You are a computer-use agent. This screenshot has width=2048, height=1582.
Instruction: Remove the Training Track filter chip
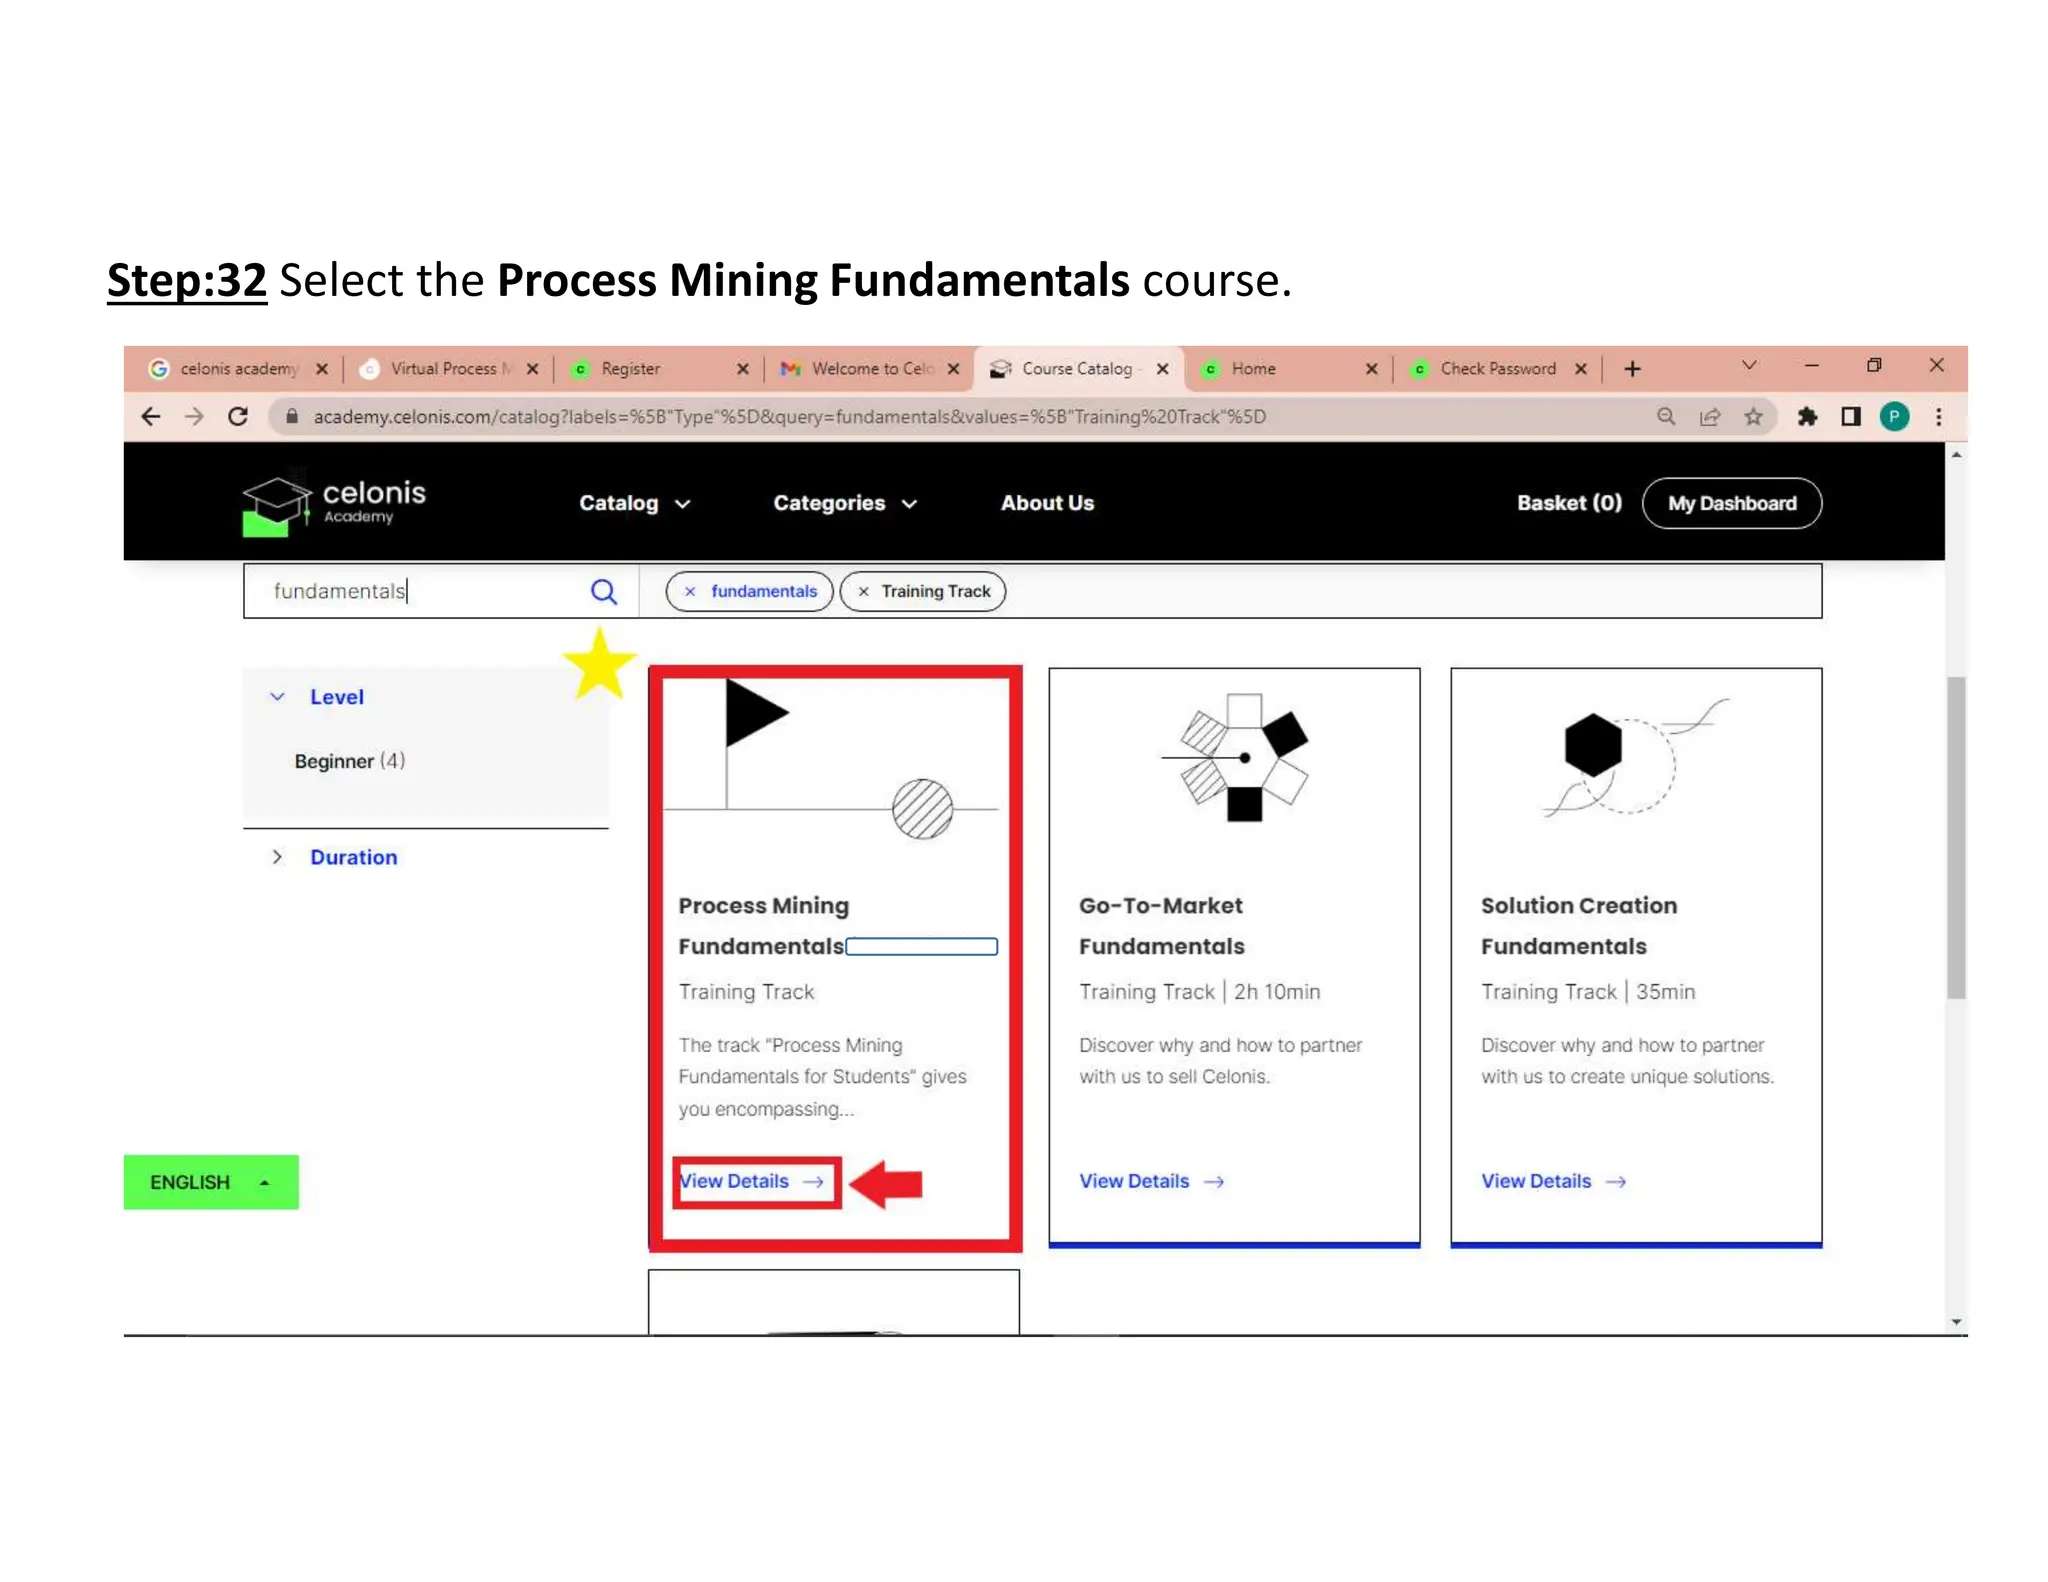(863, 592)
